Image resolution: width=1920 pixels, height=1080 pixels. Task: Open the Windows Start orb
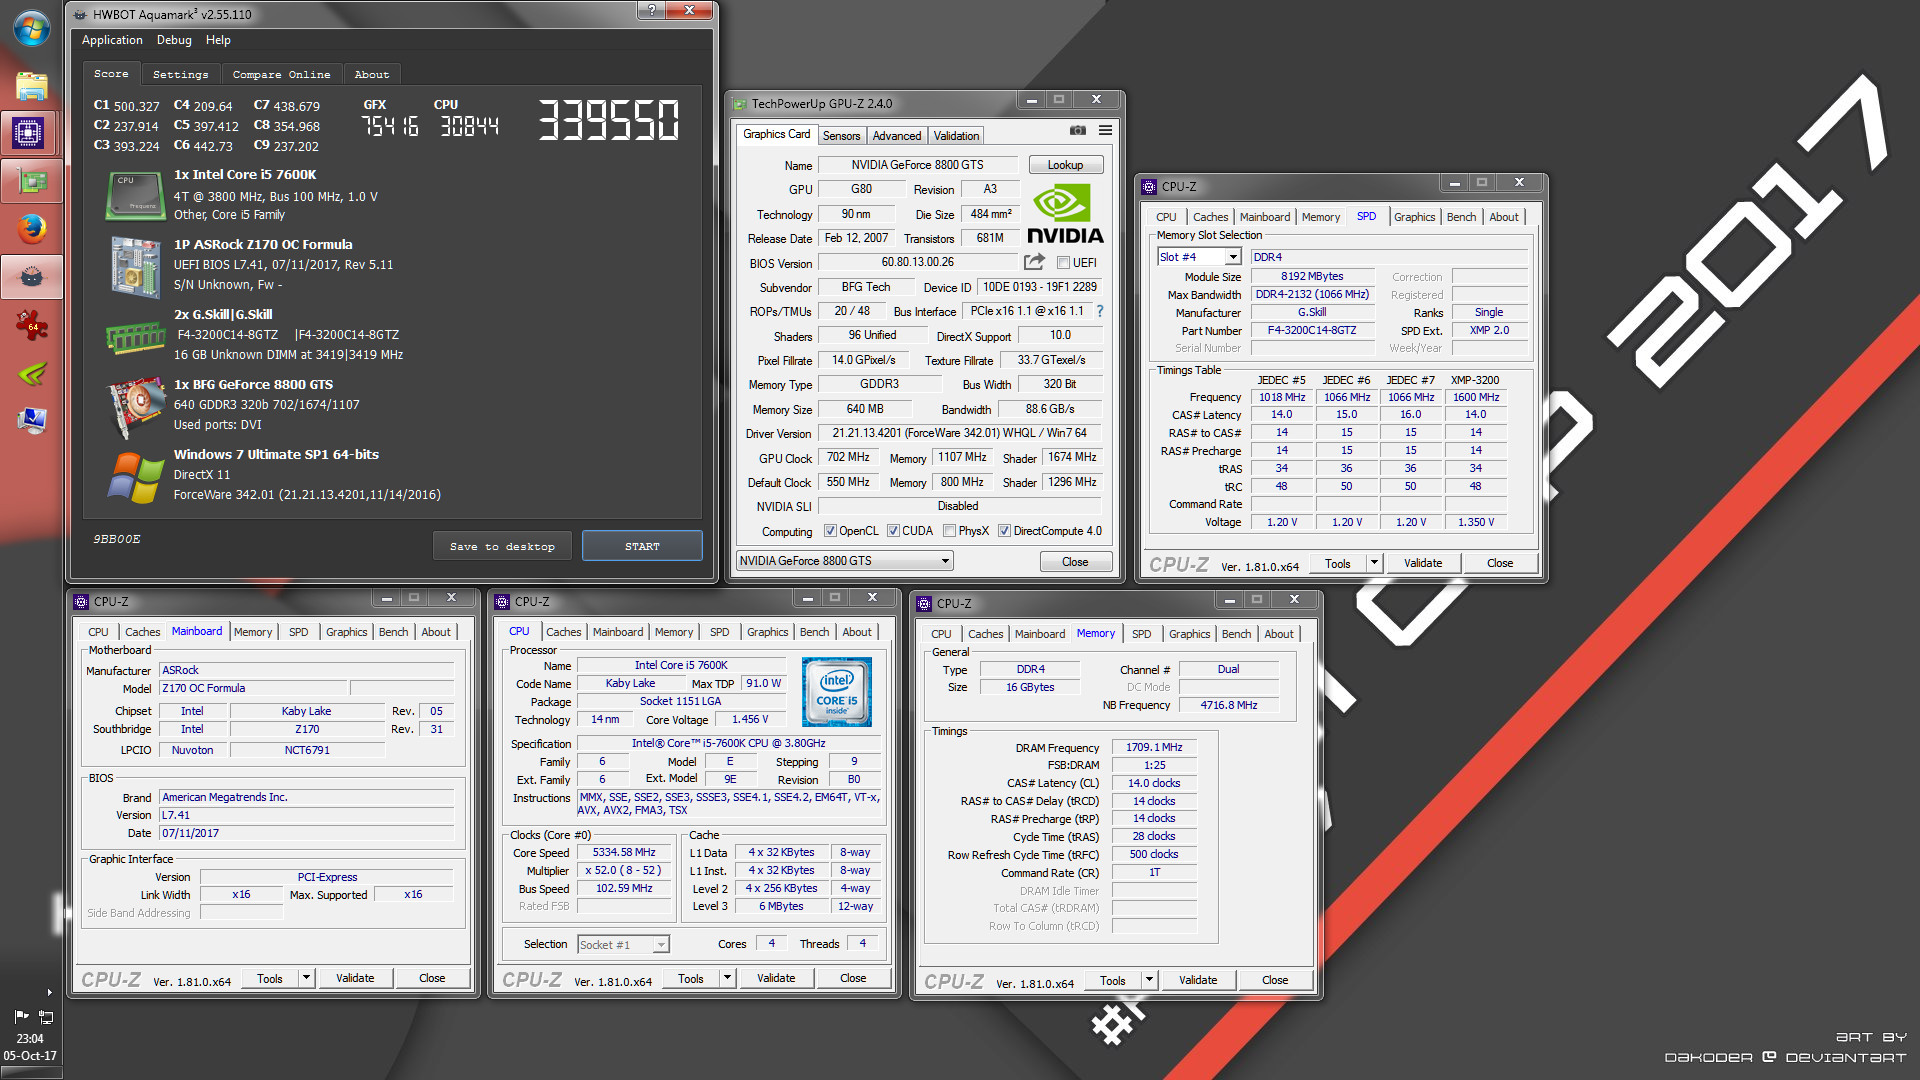tap(31, 28)
